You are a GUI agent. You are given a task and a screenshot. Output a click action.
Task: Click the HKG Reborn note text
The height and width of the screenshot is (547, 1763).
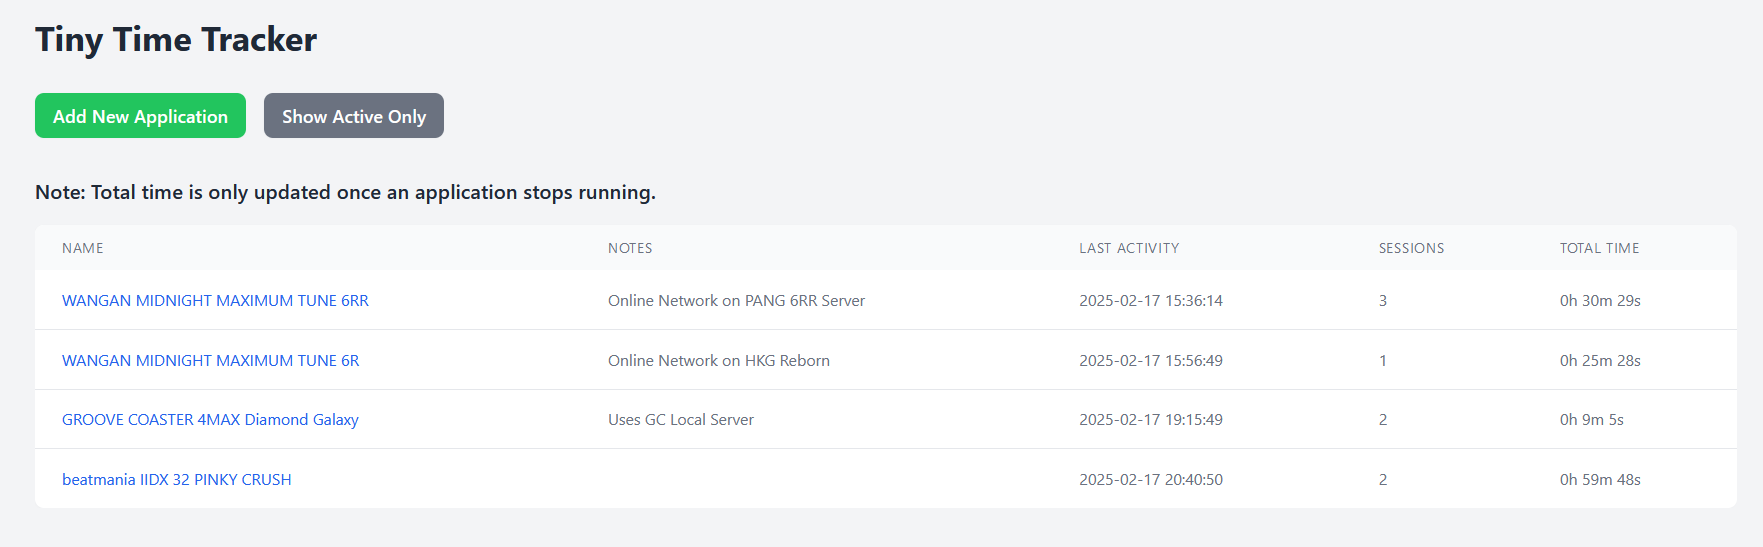[718, 360]
